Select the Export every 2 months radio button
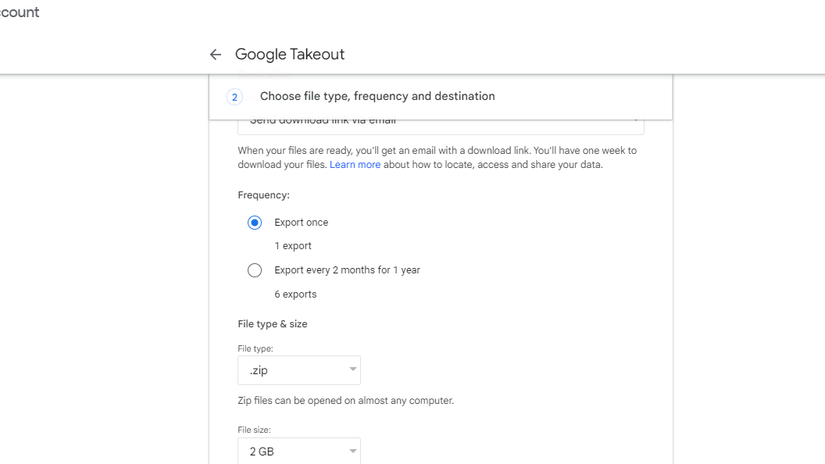 pyautogui.click(x=255, y=270)
